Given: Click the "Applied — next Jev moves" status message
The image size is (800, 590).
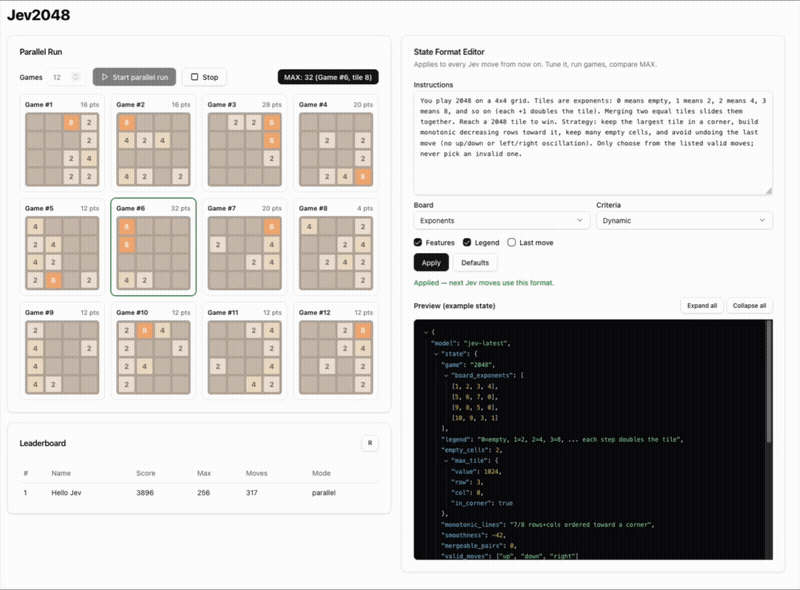Looking at the screenshot, I should click(x=484, y=282).
